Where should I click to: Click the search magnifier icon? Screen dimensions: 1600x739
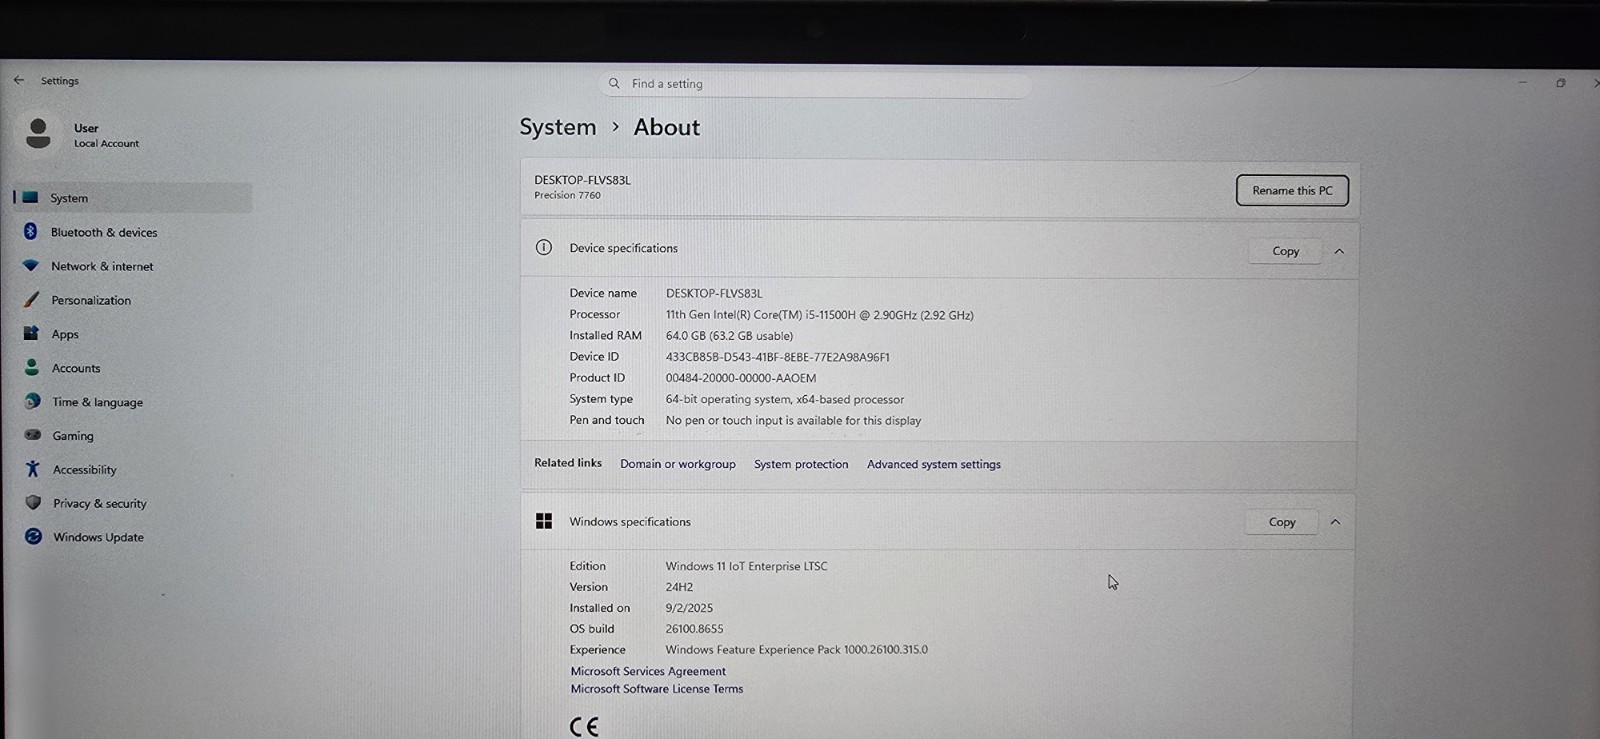tap(614, 83)
